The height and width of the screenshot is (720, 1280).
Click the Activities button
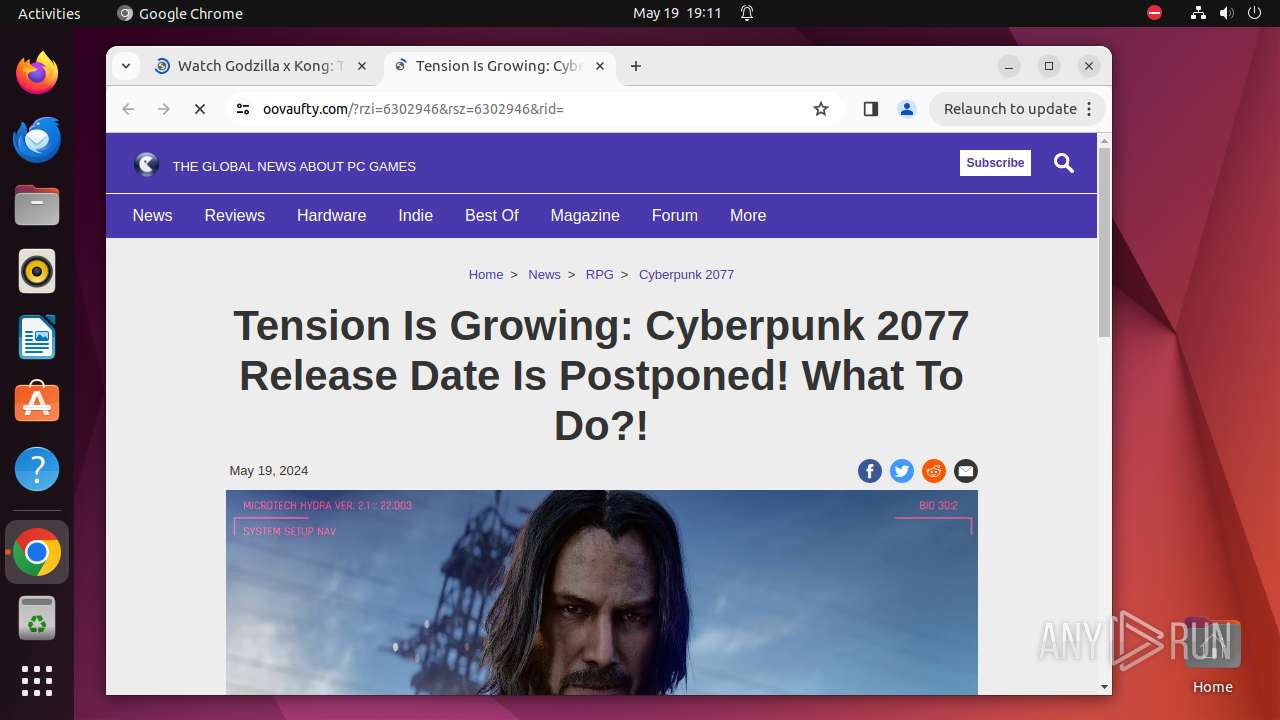[x=49, y=13]
